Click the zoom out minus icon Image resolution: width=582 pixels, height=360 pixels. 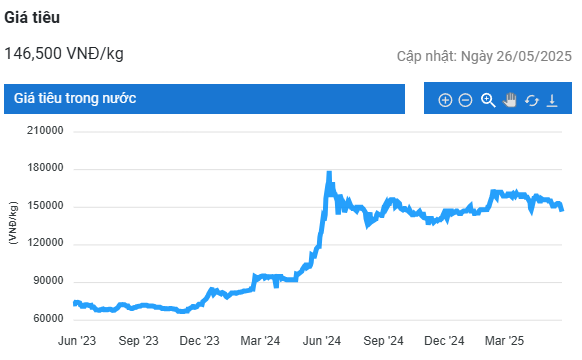465,100
